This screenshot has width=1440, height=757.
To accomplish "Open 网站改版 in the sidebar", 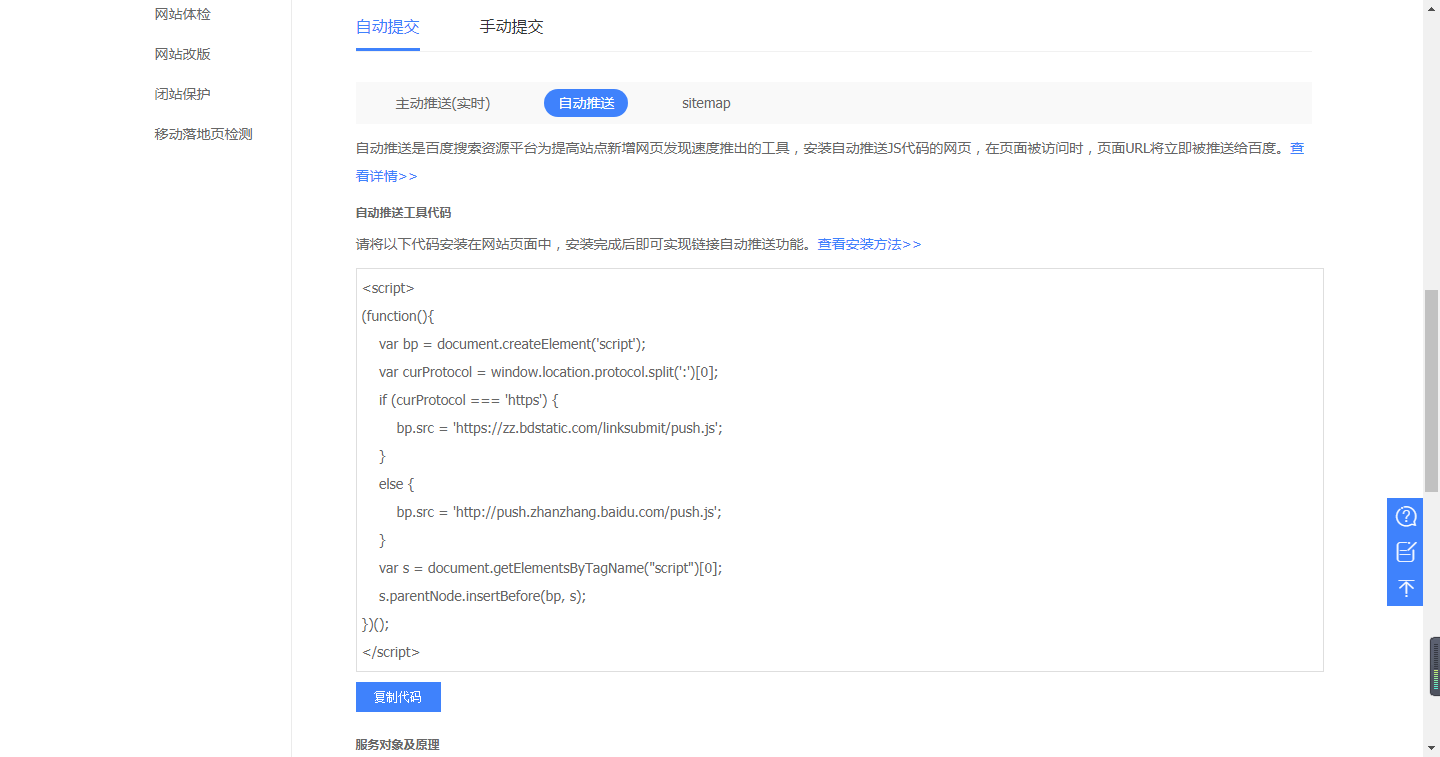I will pyautogui.click(x=183, y=54).
